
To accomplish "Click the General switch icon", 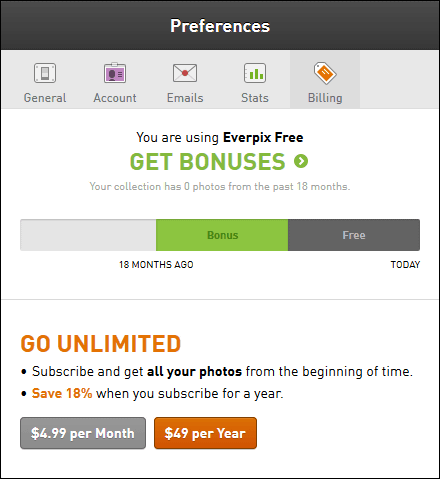I will 45,73.
